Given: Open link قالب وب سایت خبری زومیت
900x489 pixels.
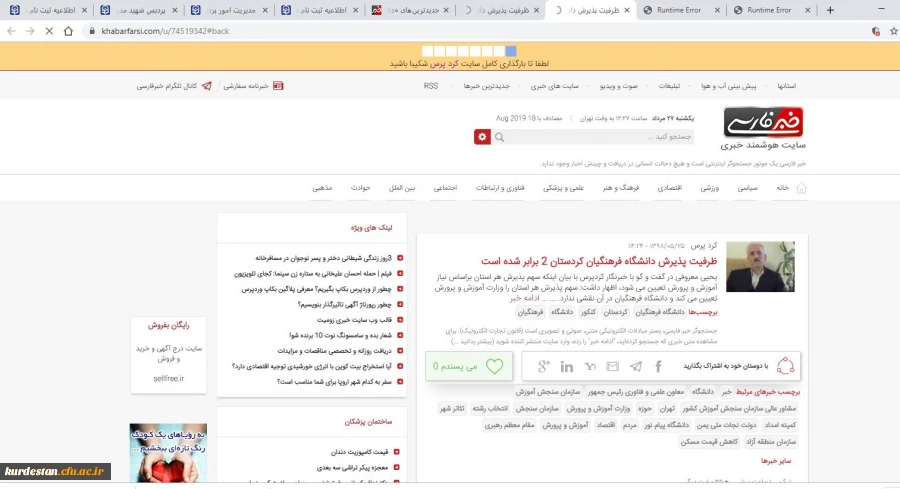Looking at the screenshot, I should click(354, 320).
